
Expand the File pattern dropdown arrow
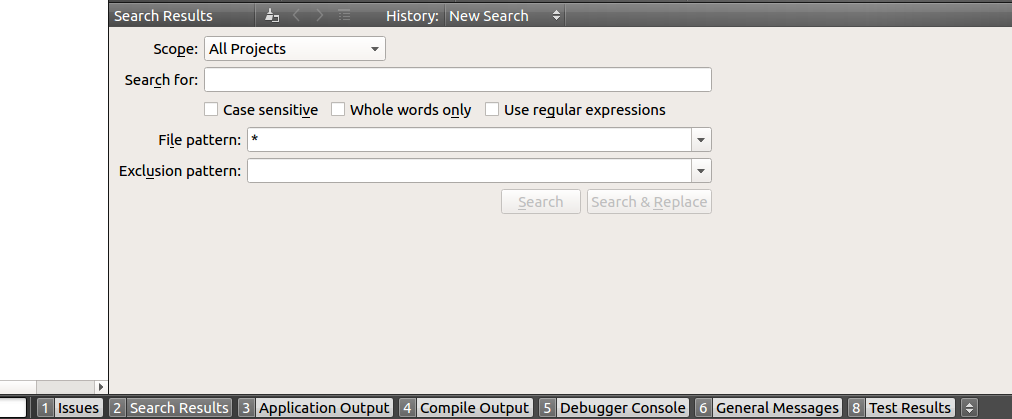pos(701,140)
